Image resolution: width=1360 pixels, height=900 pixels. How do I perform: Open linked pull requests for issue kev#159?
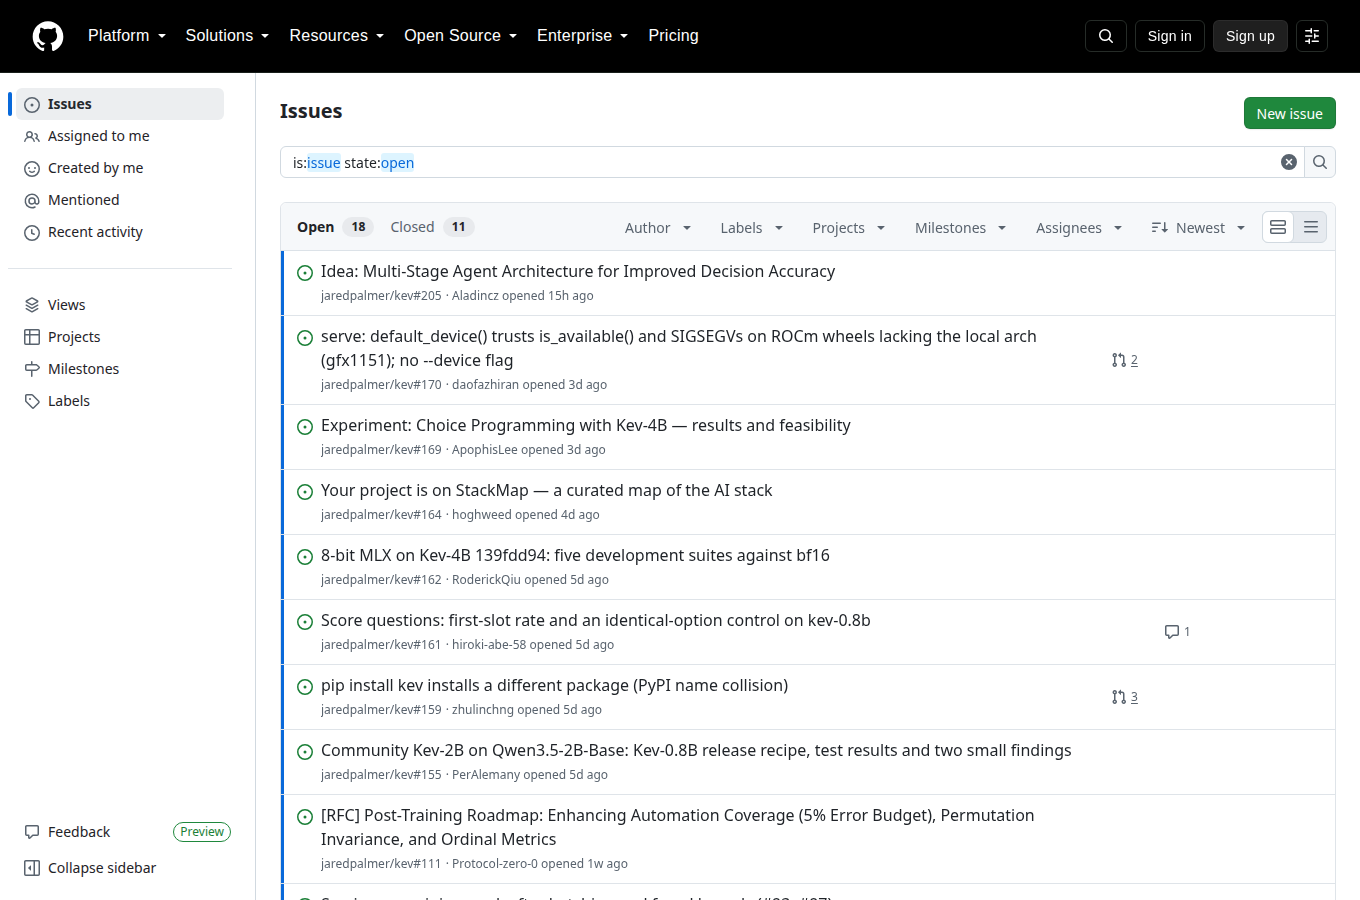point(1125,697)
